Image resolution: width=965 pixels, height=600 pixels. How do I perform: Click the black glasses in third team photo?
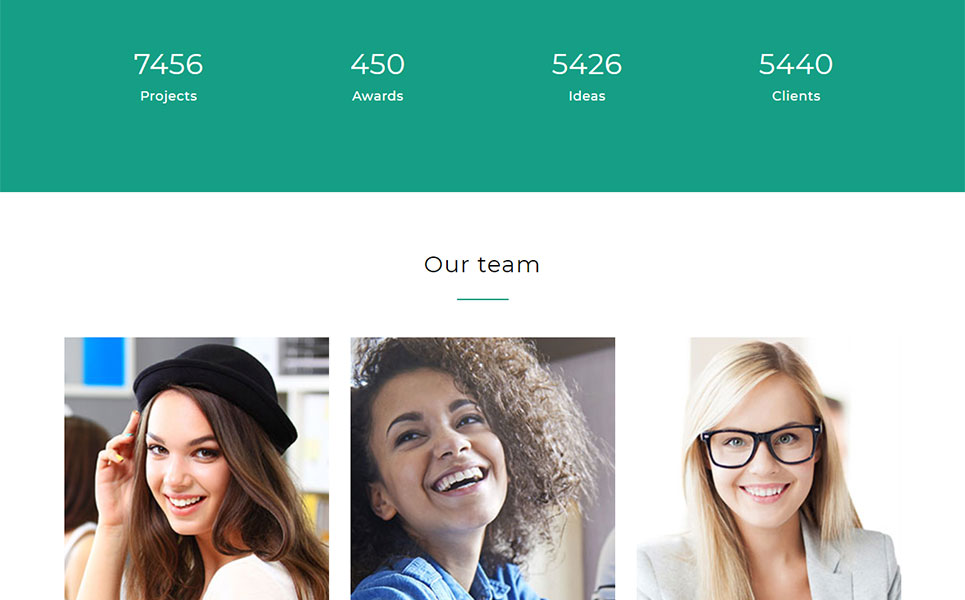[x=761, y=443]
